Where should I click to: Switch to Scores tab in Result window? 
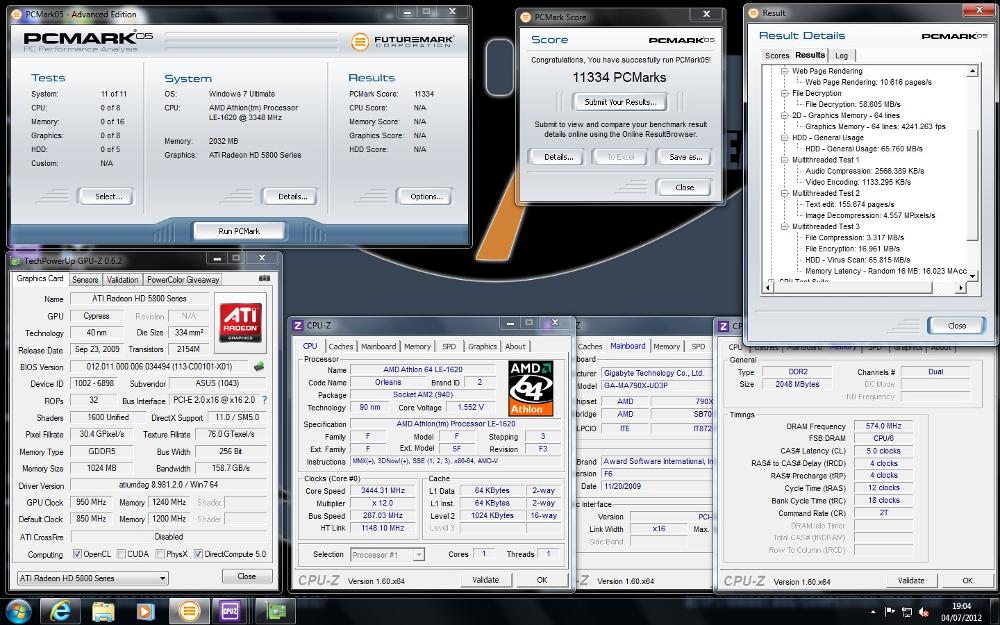coord(777,55)
